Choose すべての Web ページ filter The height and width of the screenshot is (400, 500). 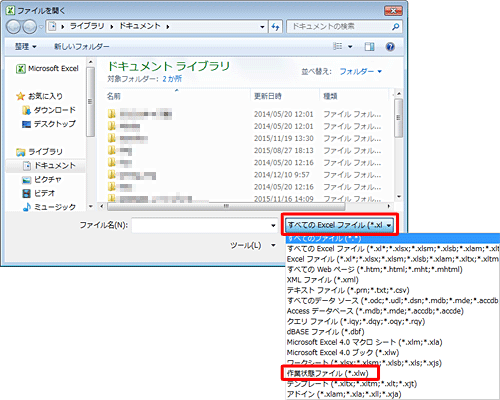point(393,269)
